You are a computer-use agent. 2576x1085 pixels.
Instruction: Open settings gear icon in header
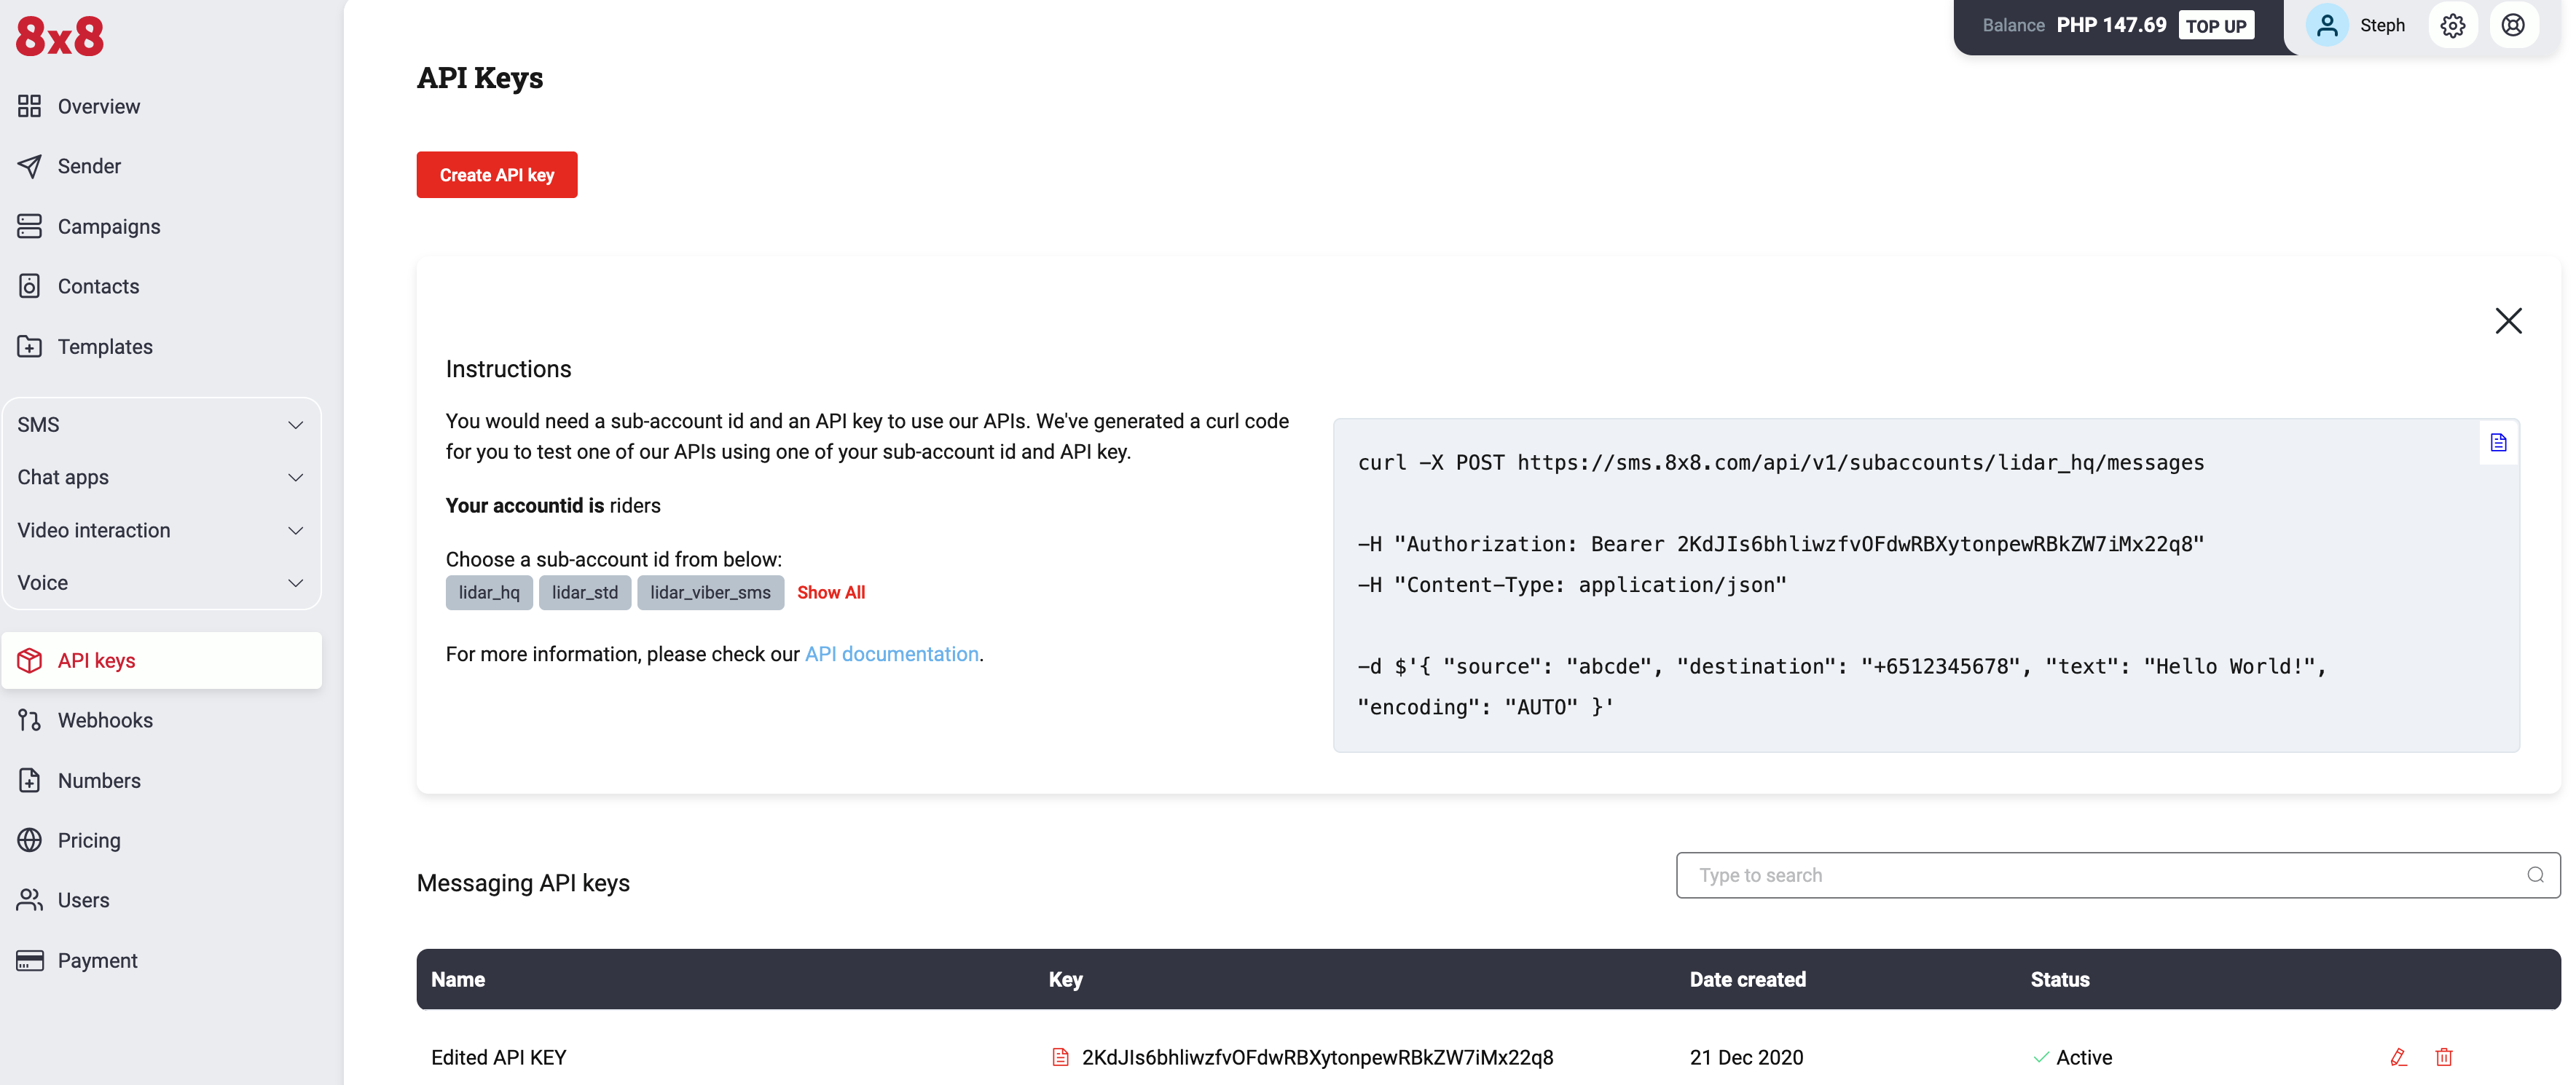[2452, 25]
